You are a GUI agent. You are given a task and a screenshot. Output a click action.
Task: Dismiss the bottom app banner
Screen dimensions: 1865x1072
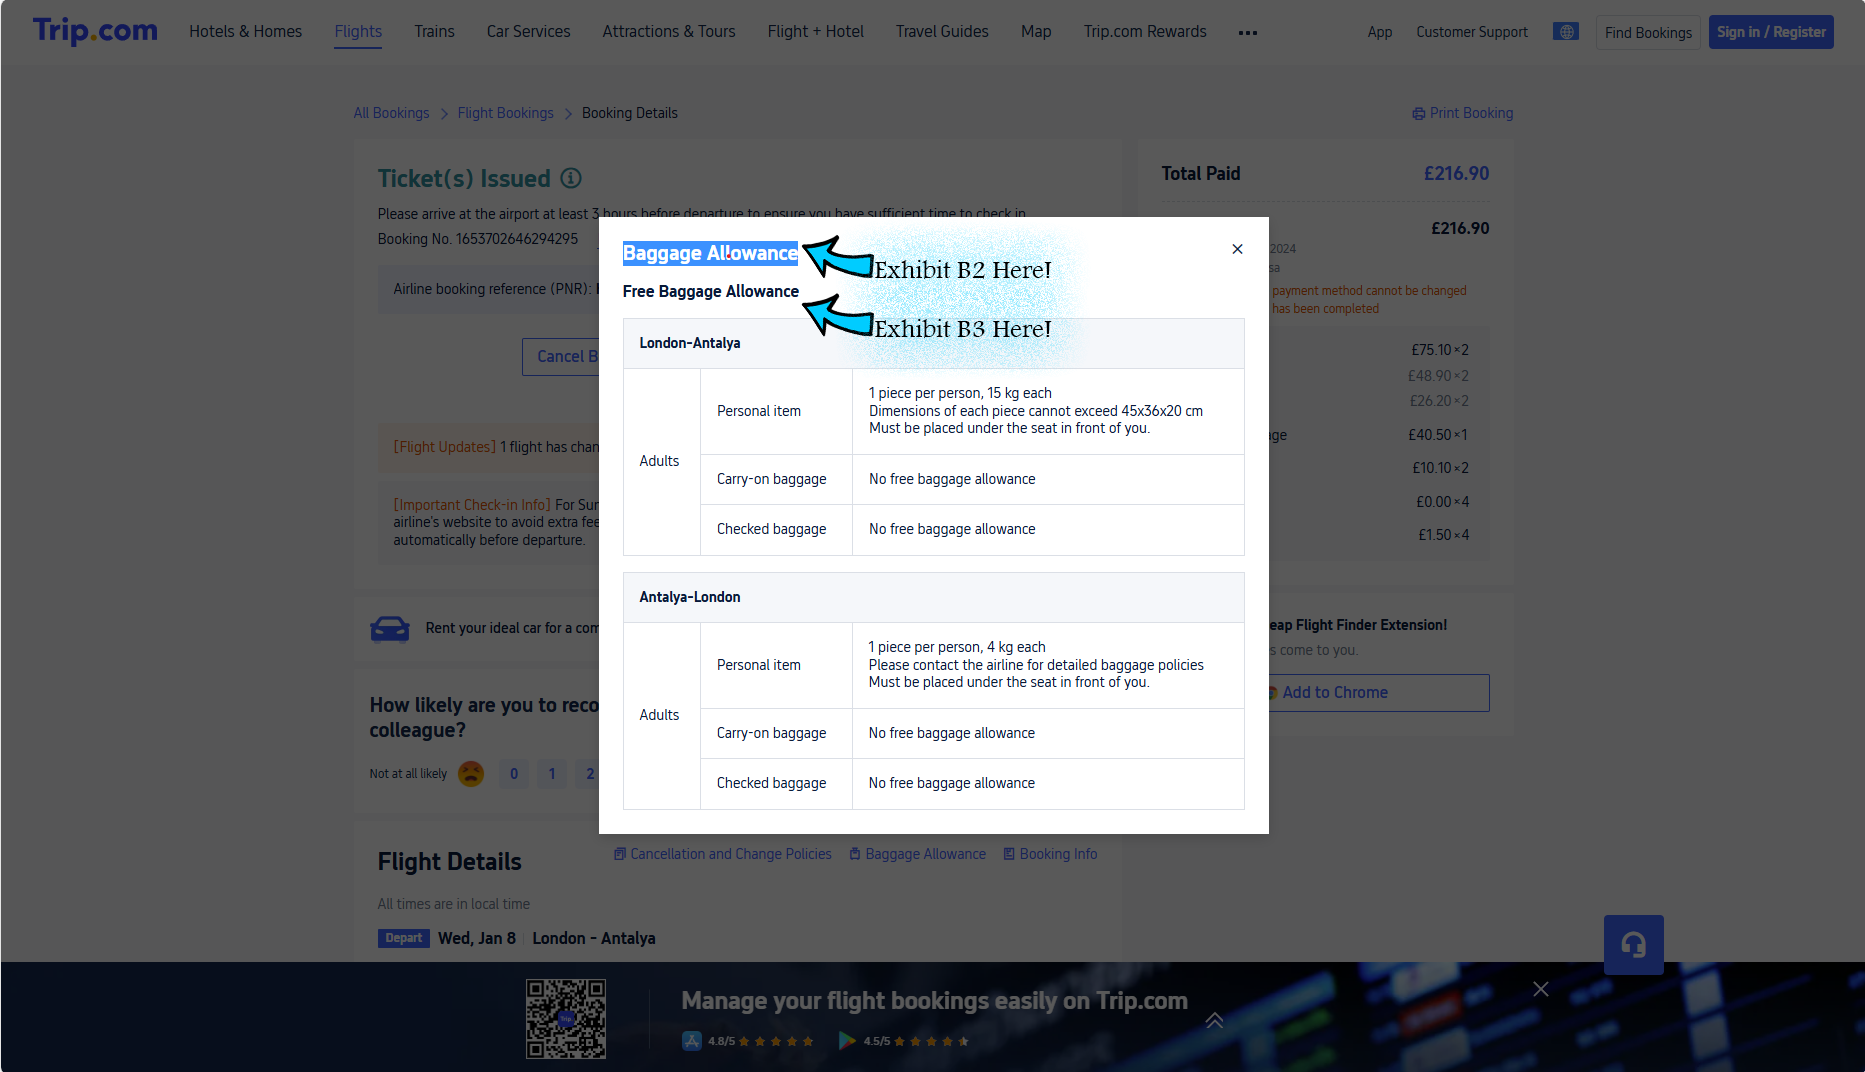pyautogui.click(x=1540, y=989)
